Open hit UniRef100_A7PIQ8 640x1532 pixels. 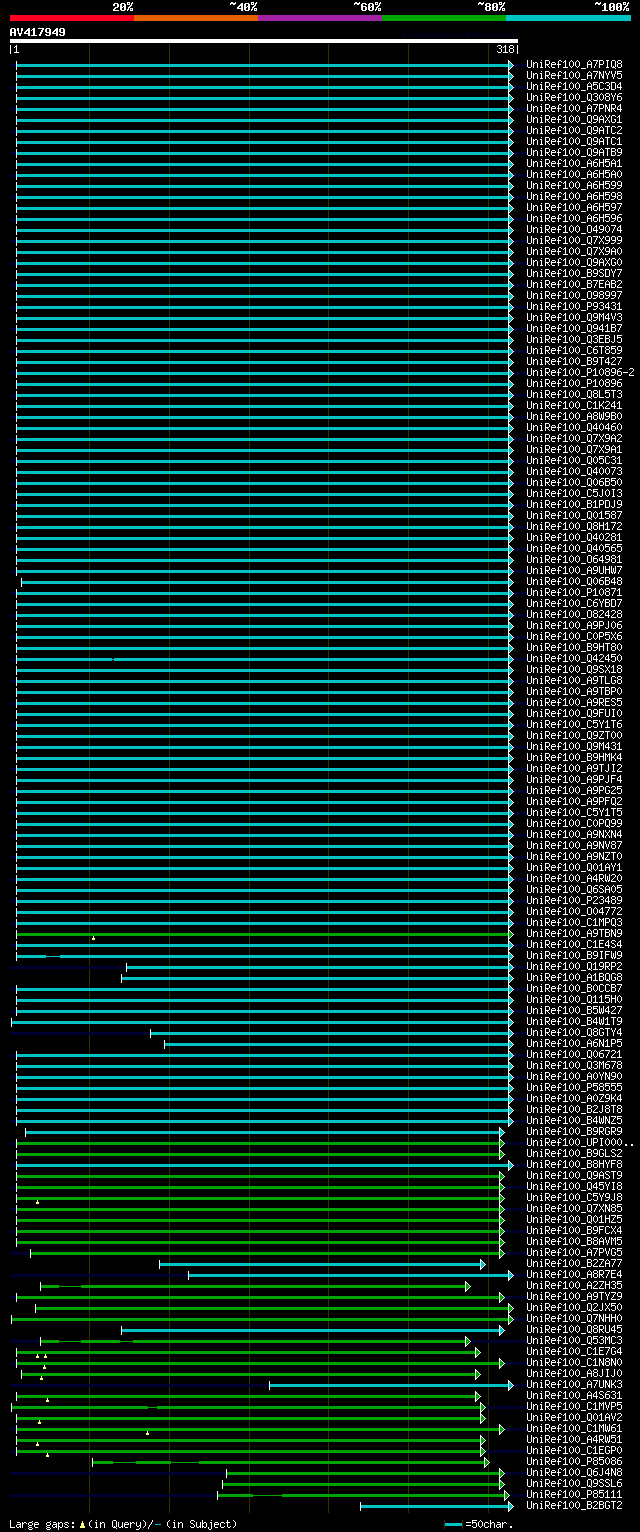pos(574,64)
